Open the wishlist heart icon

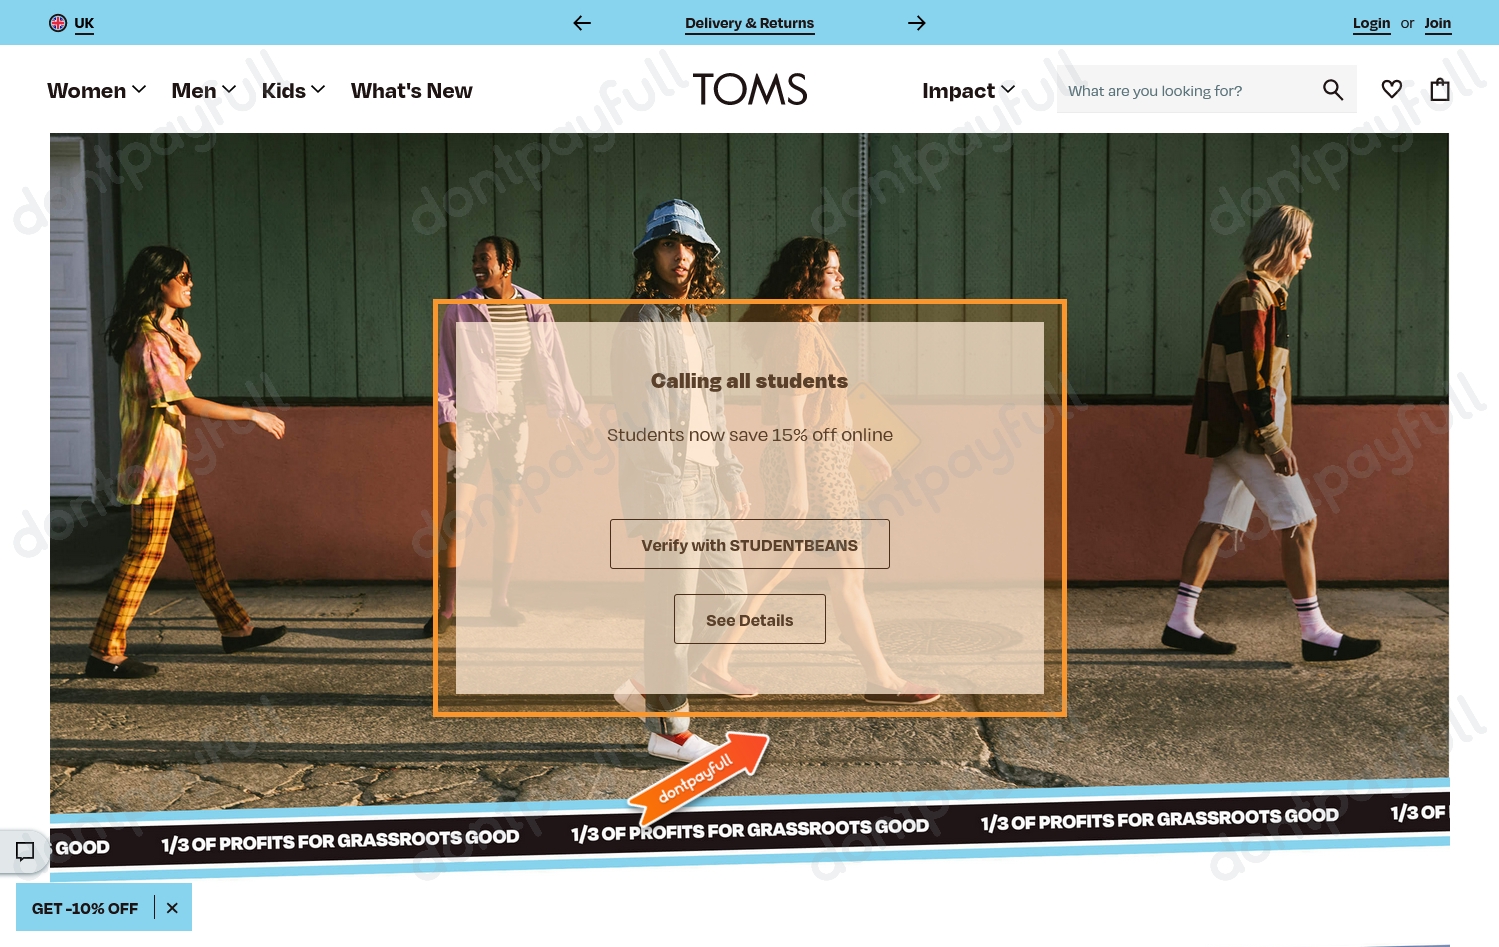tap(1391, 89)
